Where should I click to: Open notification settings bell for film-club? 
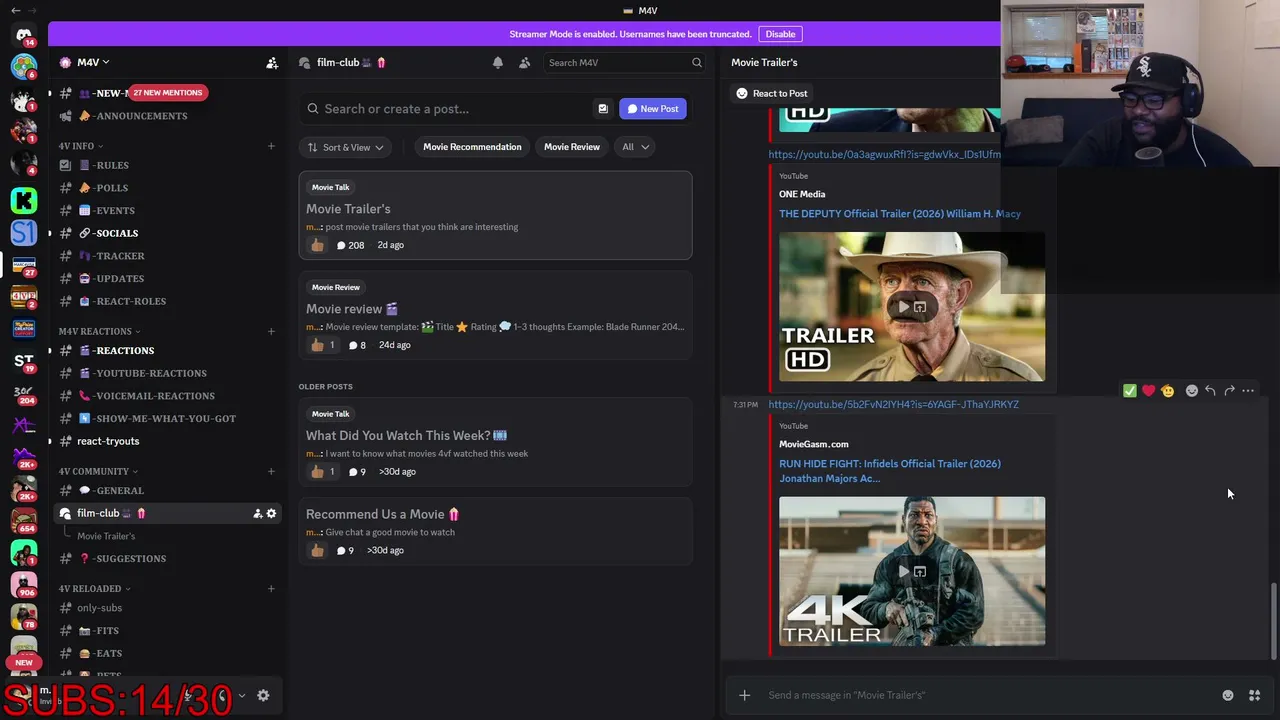[x=498, y=63]
